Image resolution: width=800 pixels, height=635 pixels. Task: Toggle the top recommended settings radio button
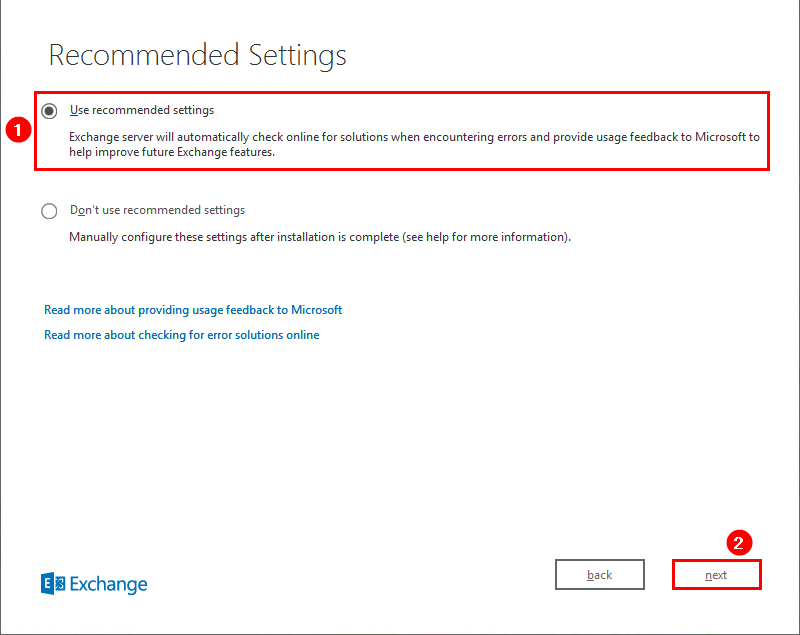(49, 110)
